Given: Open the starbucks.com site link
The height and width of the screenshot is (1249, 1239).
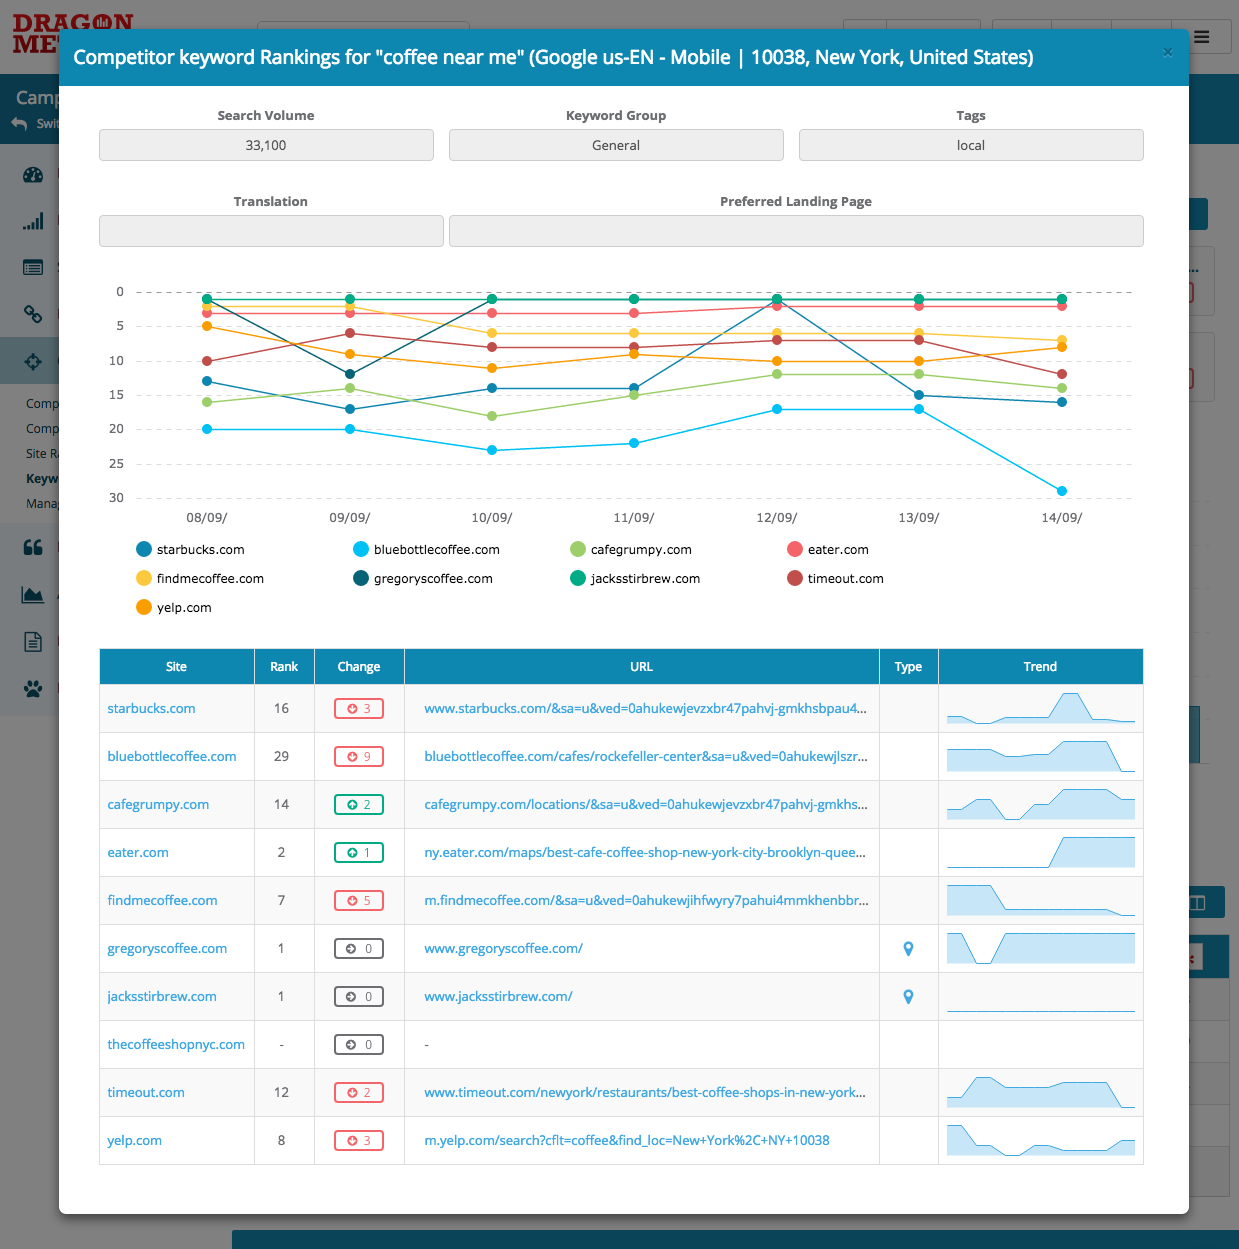Looking at the screenshot, I should coord(151,709).
